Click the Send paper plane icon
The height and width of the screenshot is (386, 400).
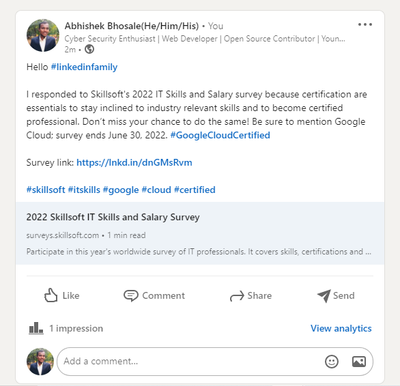click(x=324, y=295)
